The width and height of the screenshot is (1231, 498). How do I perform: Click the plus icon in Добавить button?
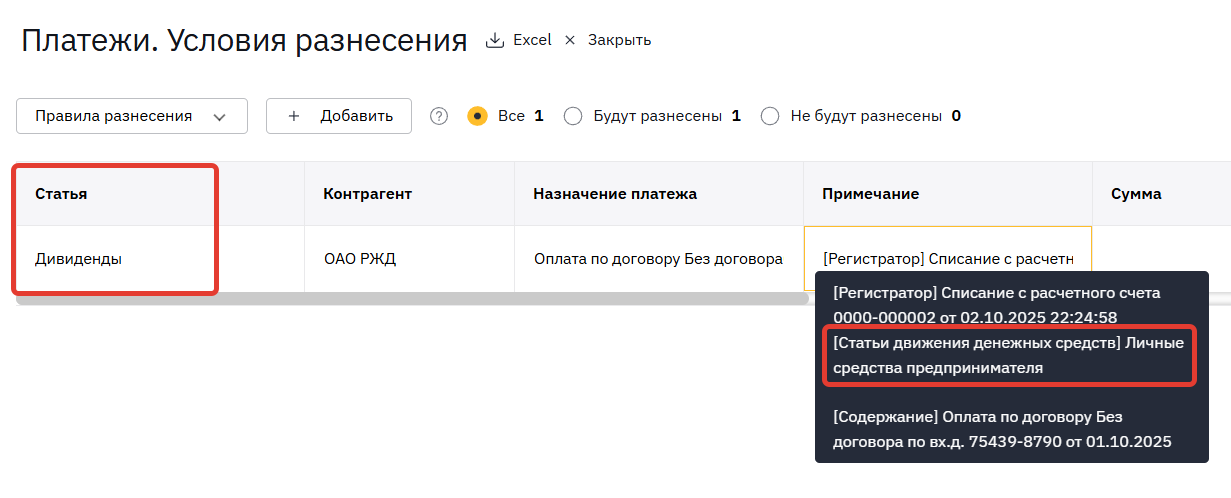294,116
